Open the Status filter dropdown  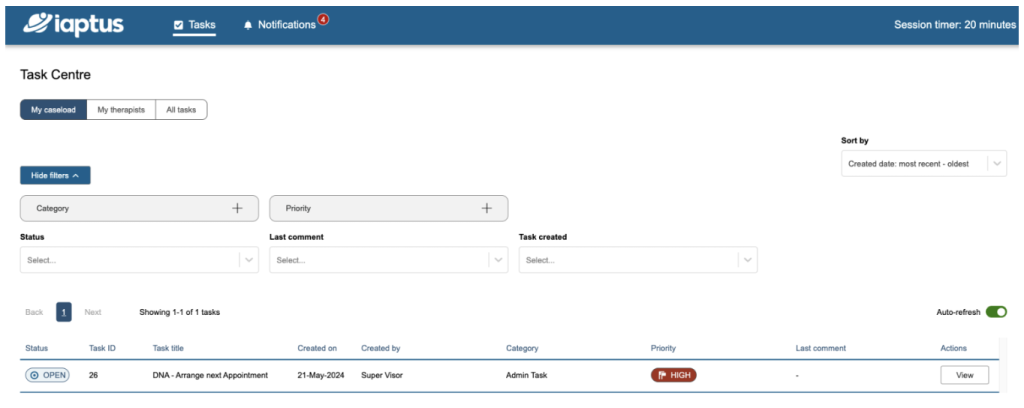point(139,260)
